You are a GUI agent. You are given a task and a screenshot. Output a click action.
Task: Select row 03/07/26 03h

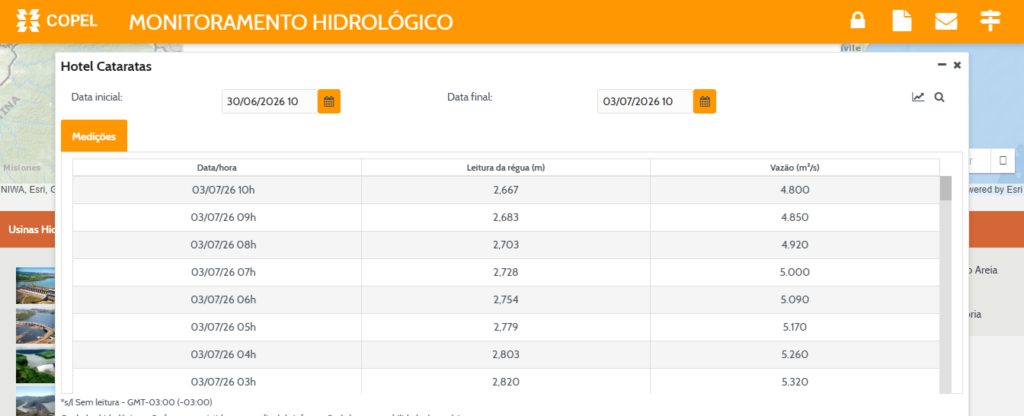tap(506, 381)
